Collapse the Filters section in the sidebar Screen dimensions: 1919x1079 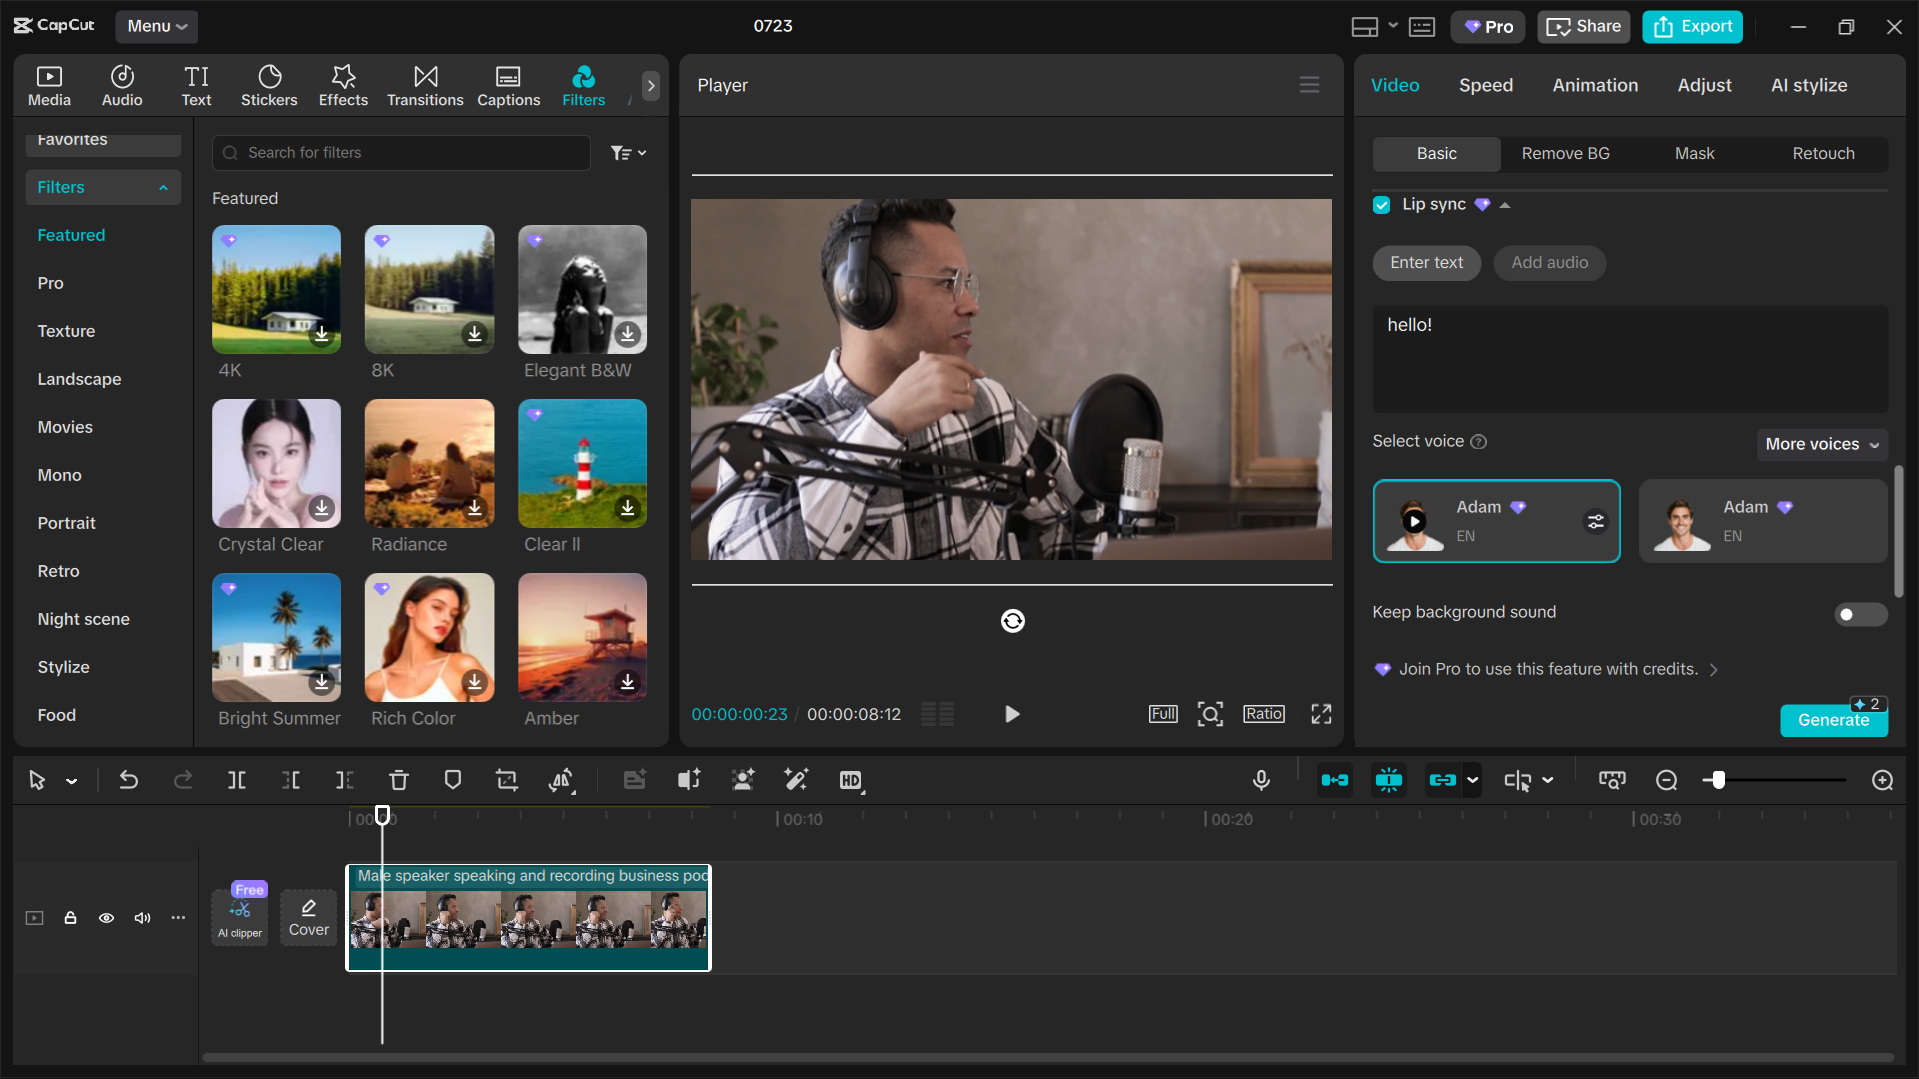click(163, 187)
